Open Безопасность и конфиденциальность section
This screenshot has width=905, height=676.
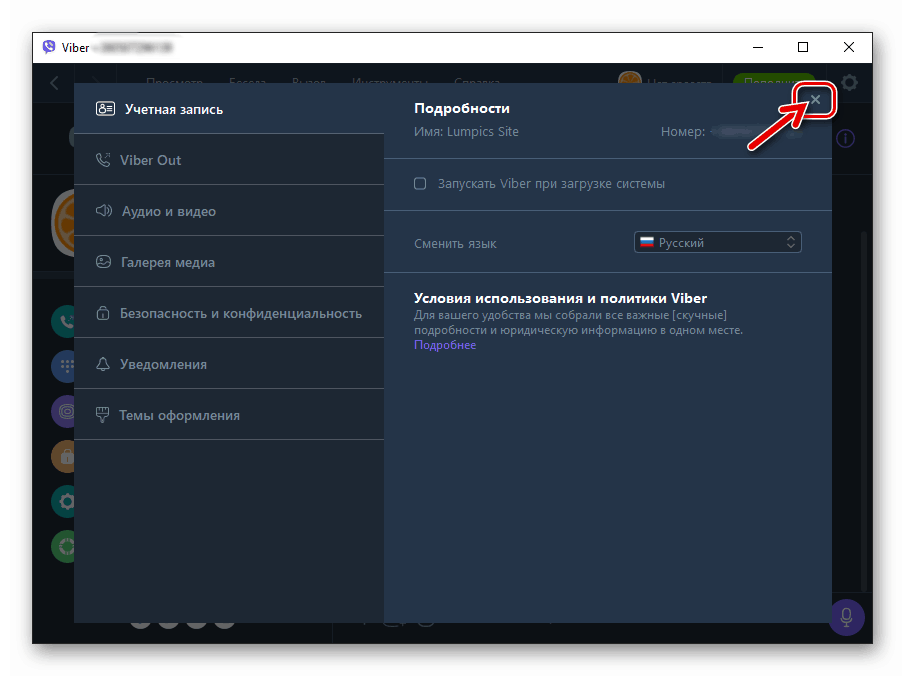click(x=229, y=313)
